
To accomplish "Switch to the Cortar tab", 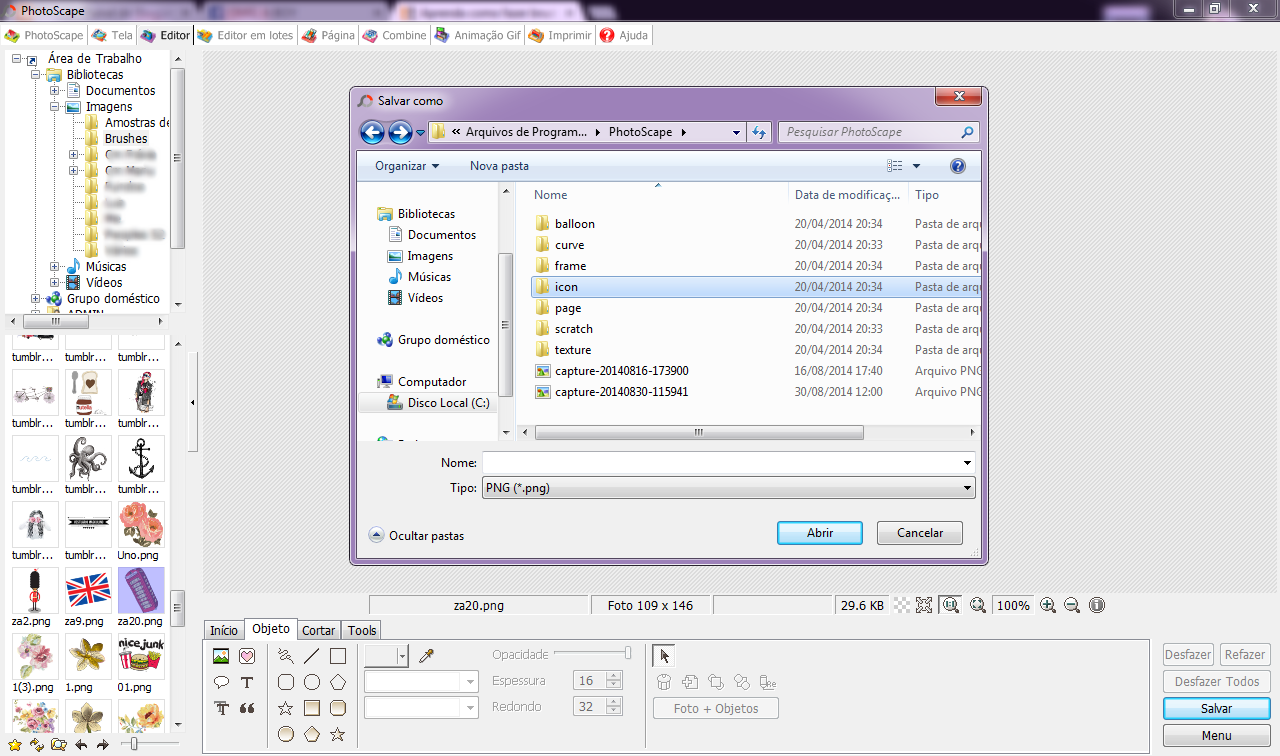I will point(319,630).
